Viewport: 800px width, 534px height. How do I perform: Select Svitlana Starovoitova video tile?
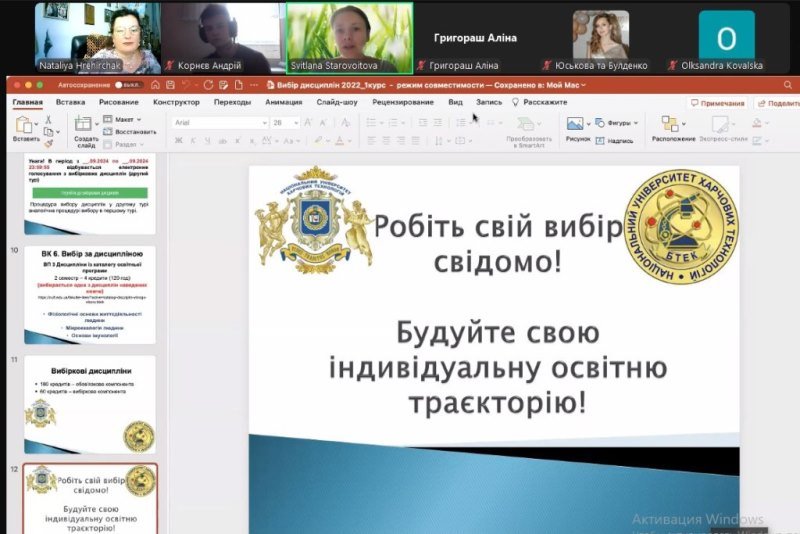(x=349, y=38)
